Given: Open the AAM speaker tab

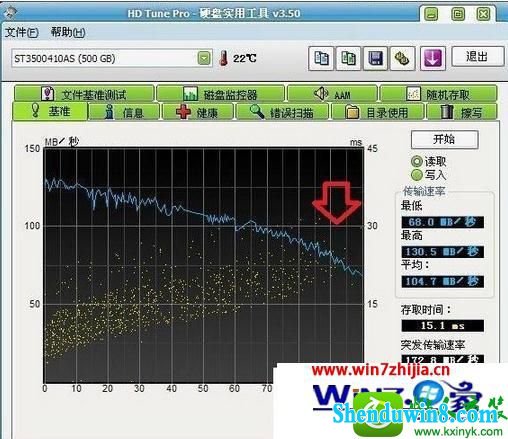Looking at the screenshot, I should click(332, 94).
